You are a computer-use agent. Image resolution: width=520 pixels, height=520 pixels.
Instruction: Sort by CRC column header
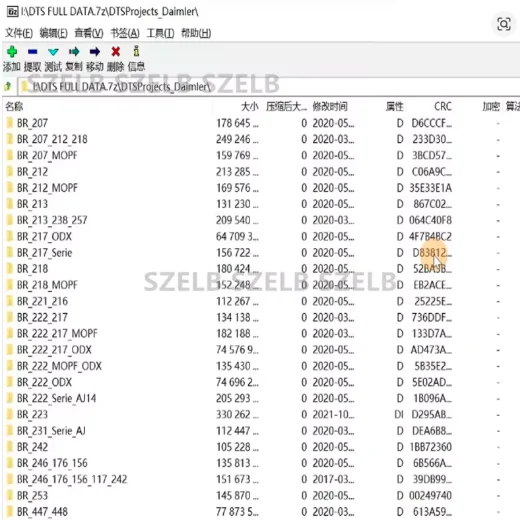[443, 107]
